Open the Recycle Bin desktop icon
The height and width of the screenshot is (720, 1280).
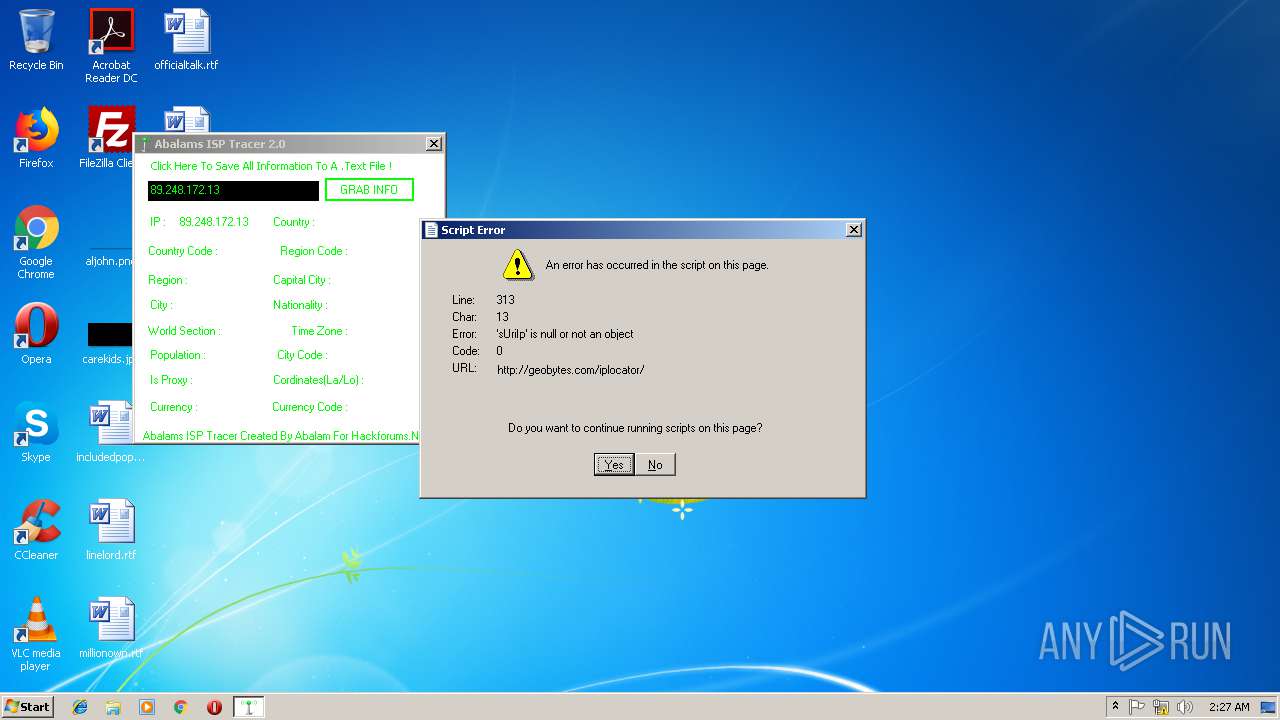(36, 40)
